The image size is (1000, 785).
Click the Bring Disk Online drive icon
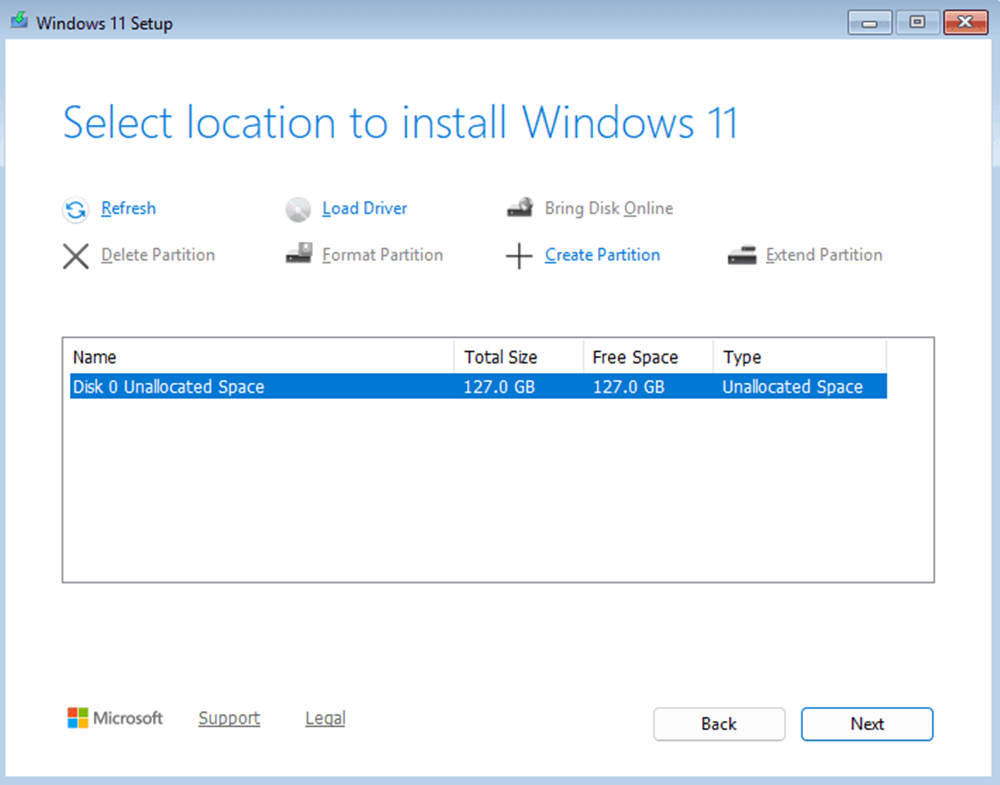[519, 209]
